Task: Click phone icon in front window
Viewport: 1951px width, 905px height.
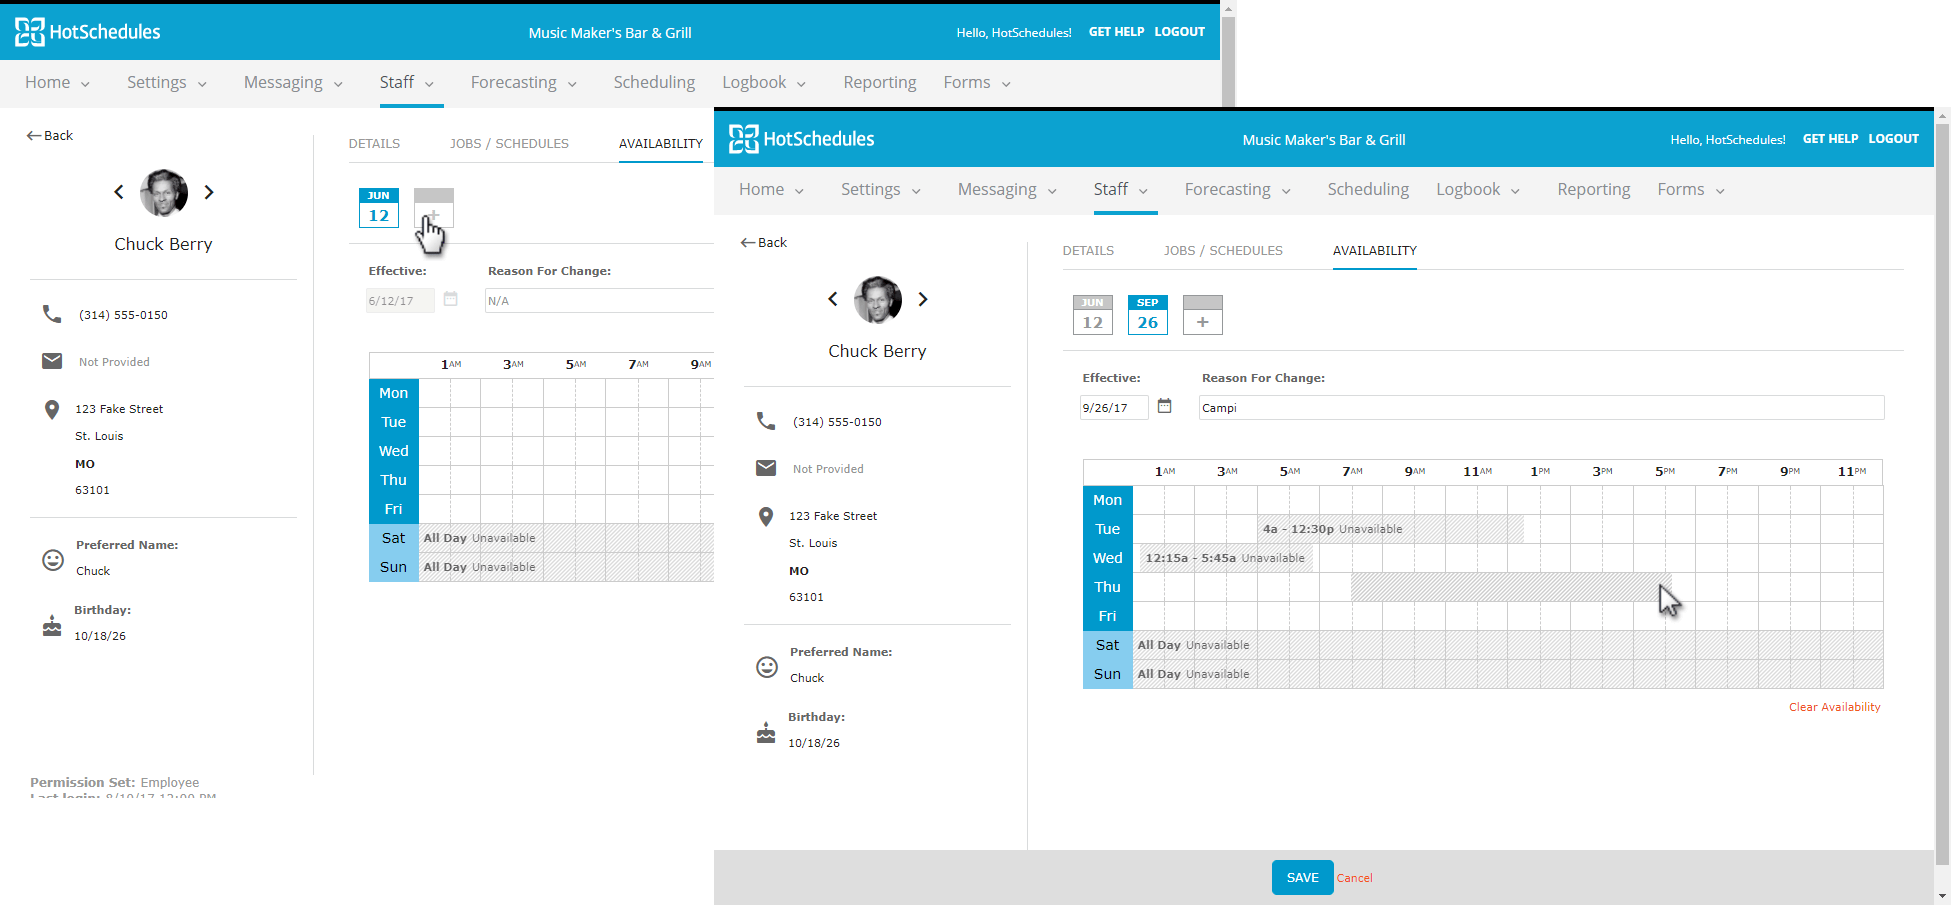Action: pos(766,421)
